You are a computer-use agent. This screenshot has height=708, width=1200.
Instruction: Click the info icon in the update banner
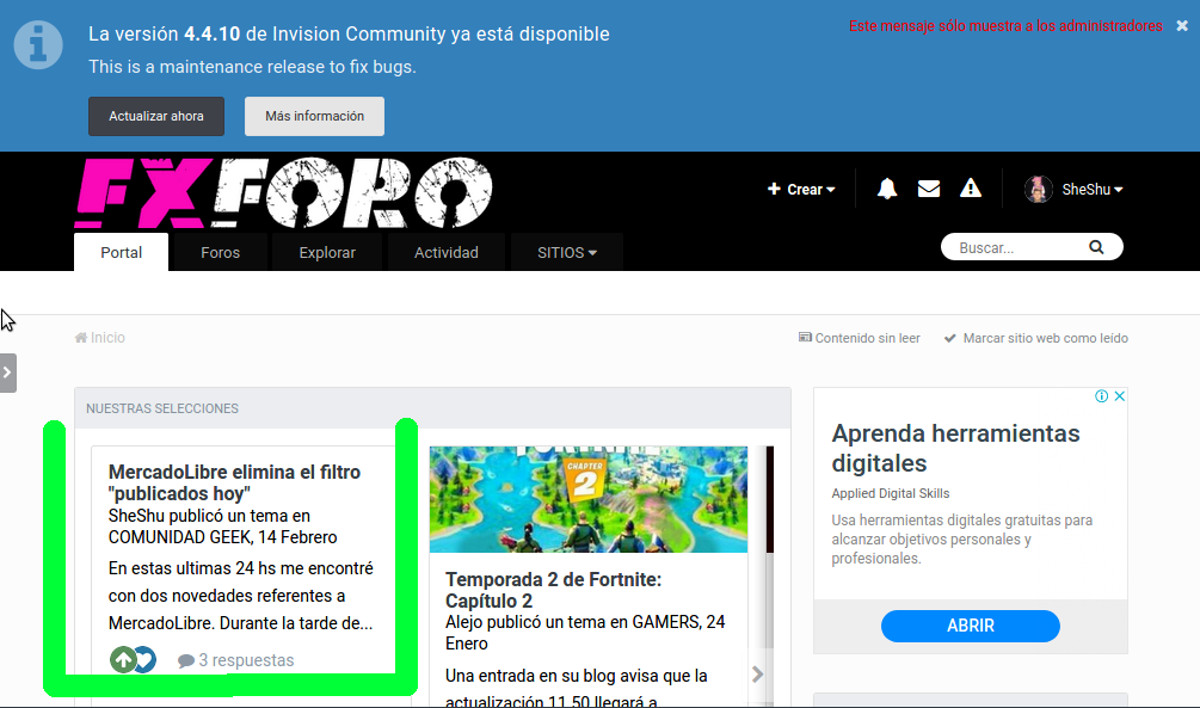(38, 44)
